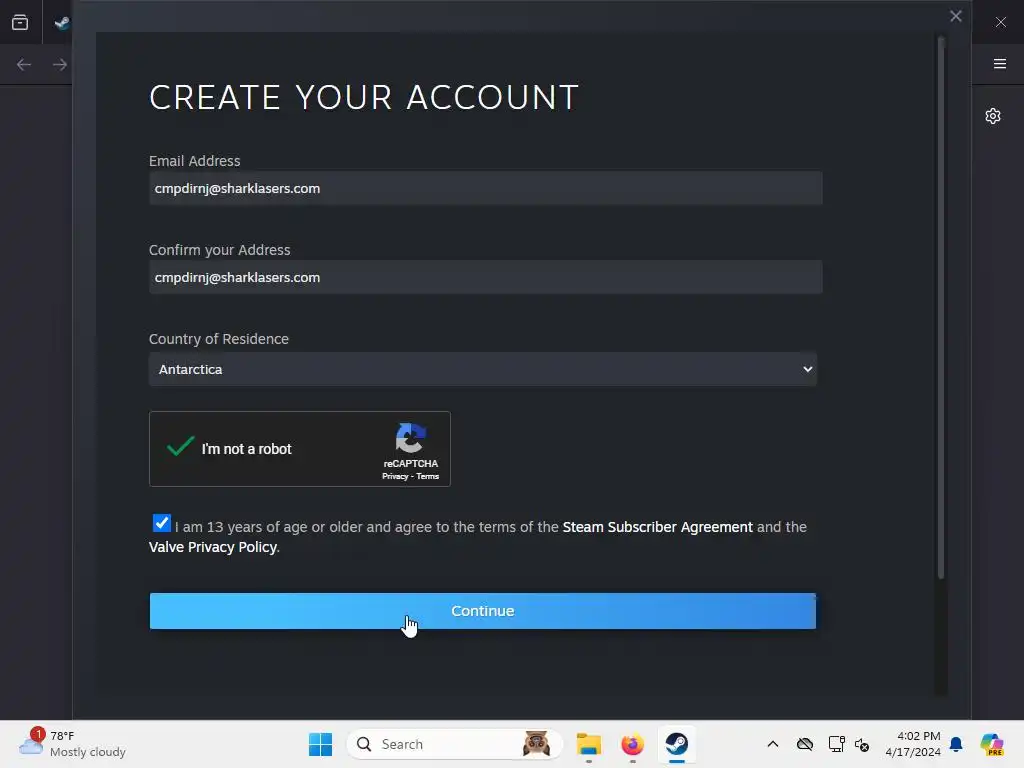Click the reCAPTCHA logo icon
Image resolution: width=1024 pixels, height=768 pixels.
click(x=411, y=438)
